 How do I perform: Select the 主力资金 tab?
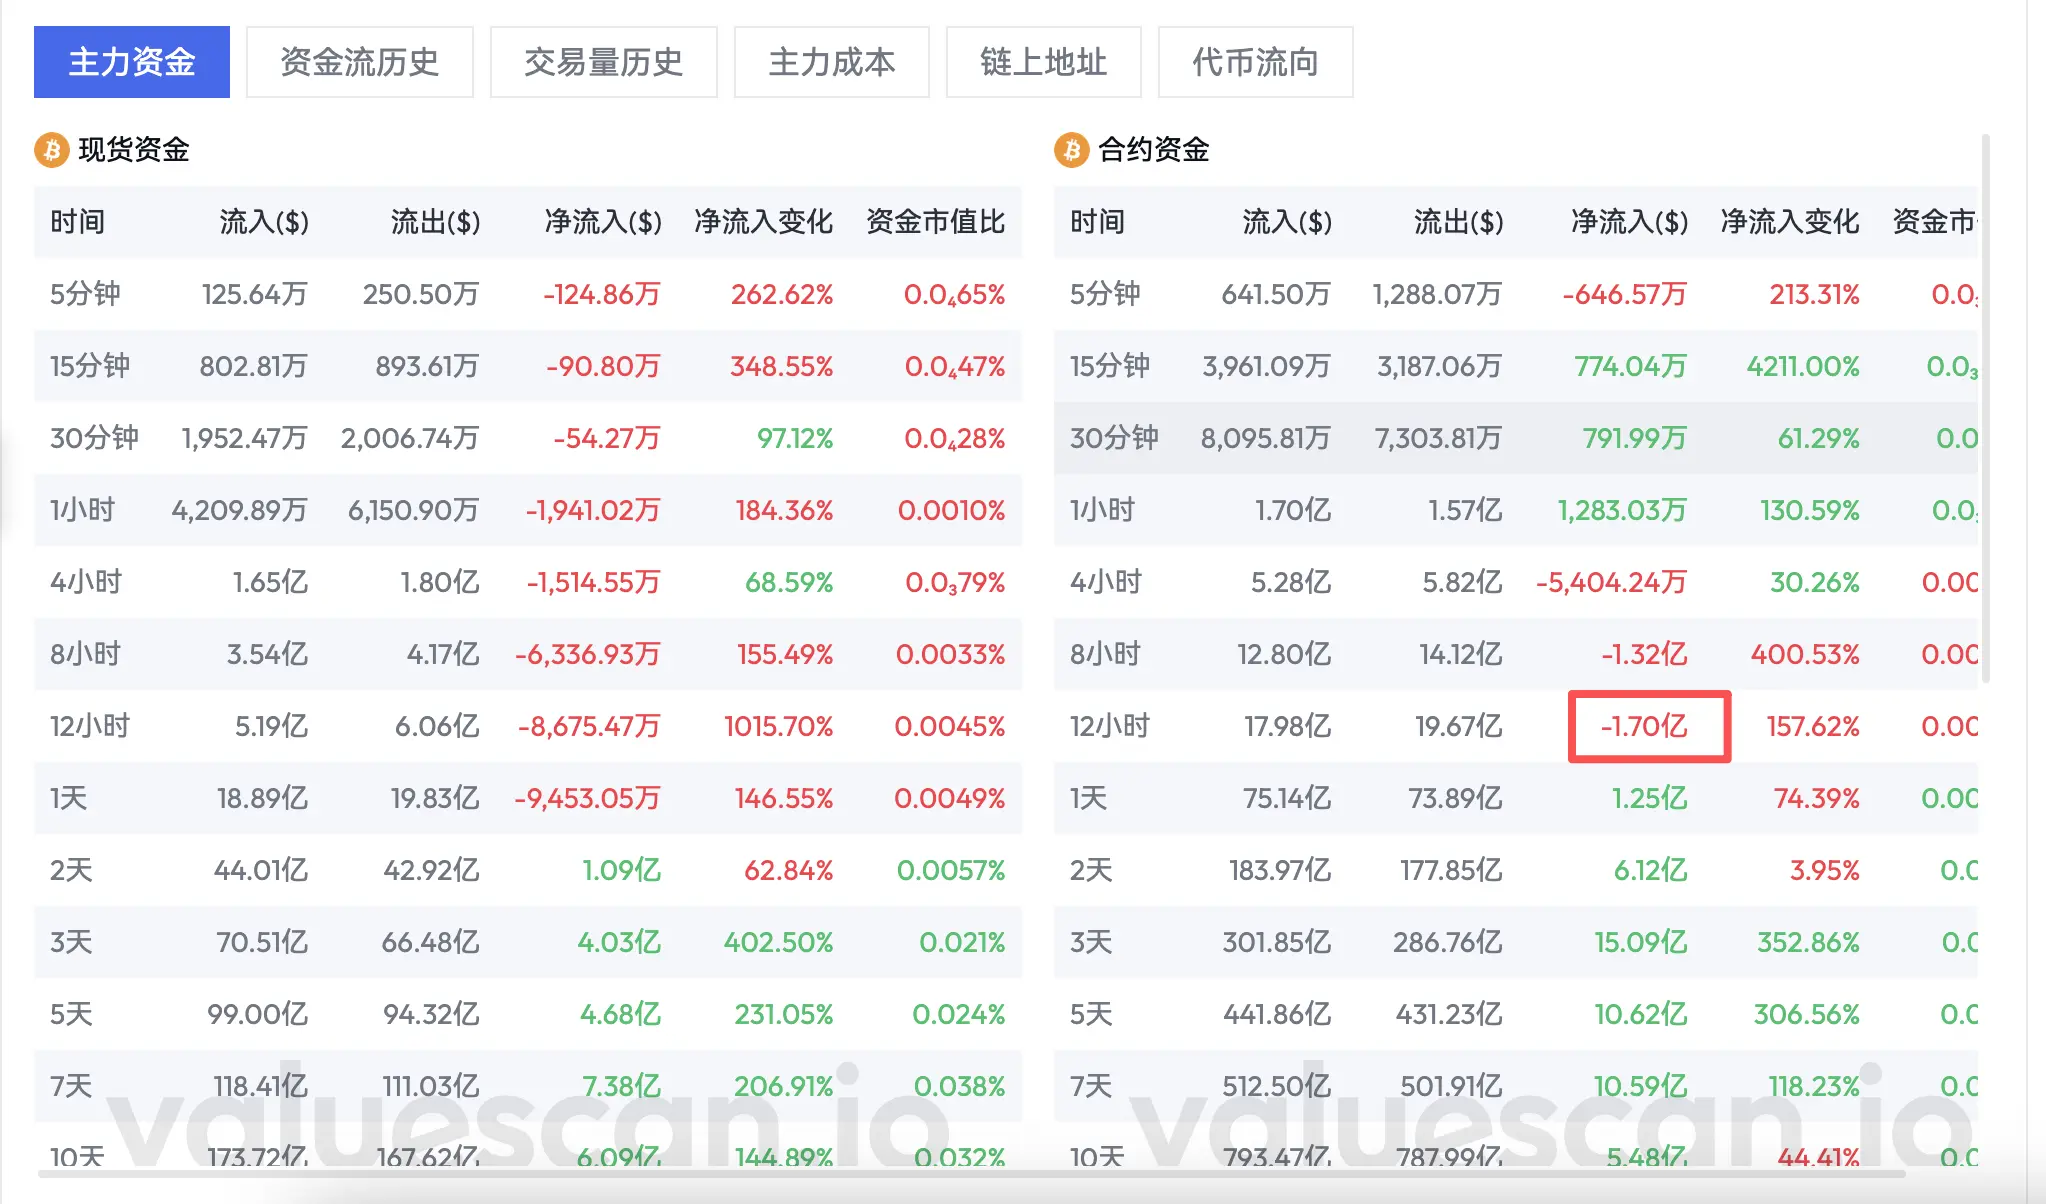click(132, 62)
